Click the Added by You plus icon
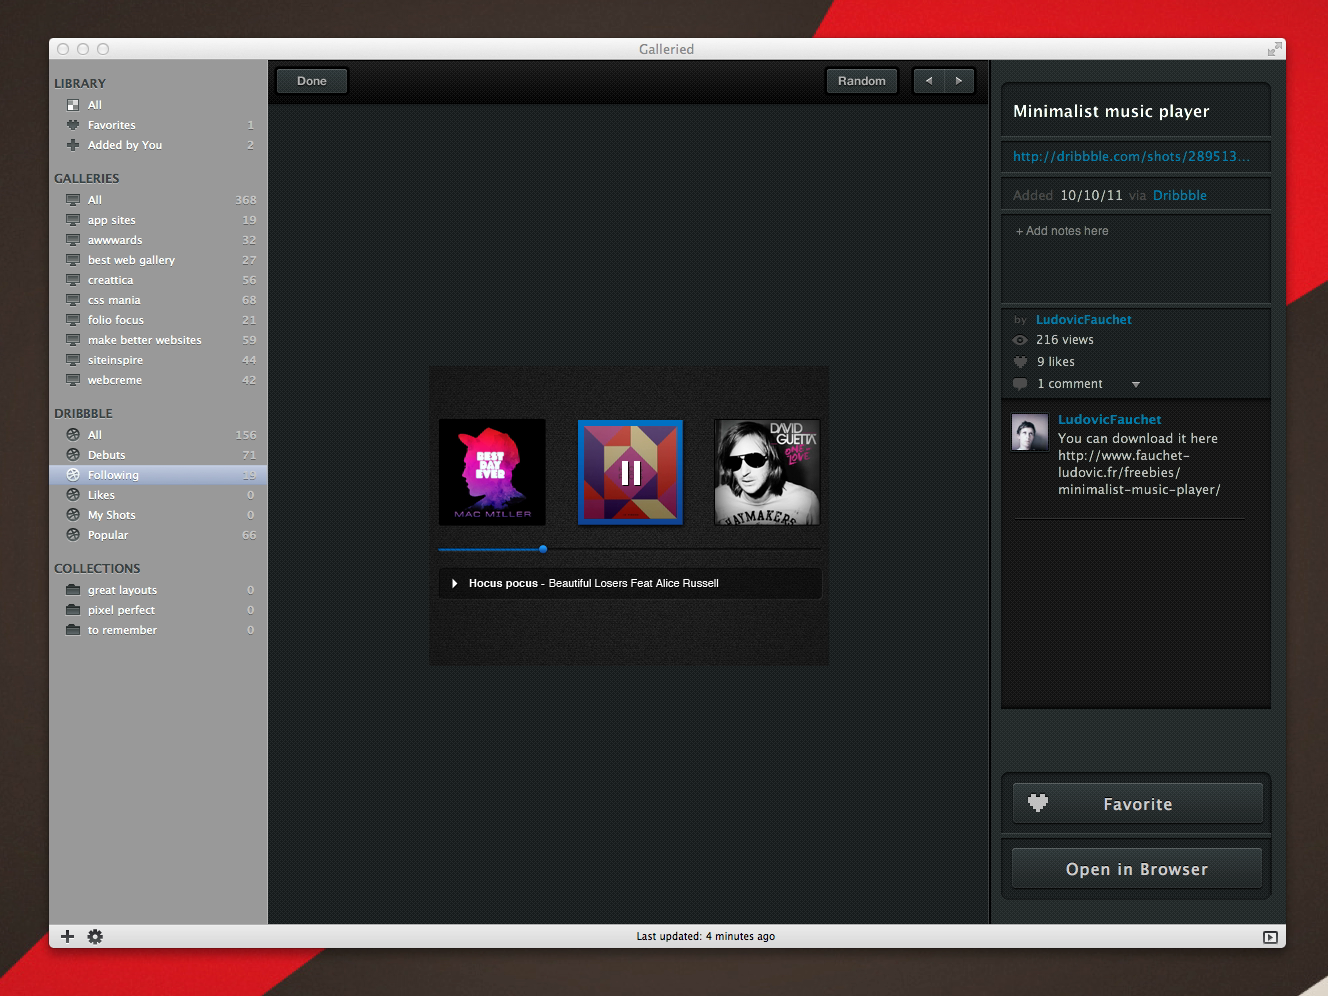The height and width of the screenshot is (996, 1328). [73, 145]
